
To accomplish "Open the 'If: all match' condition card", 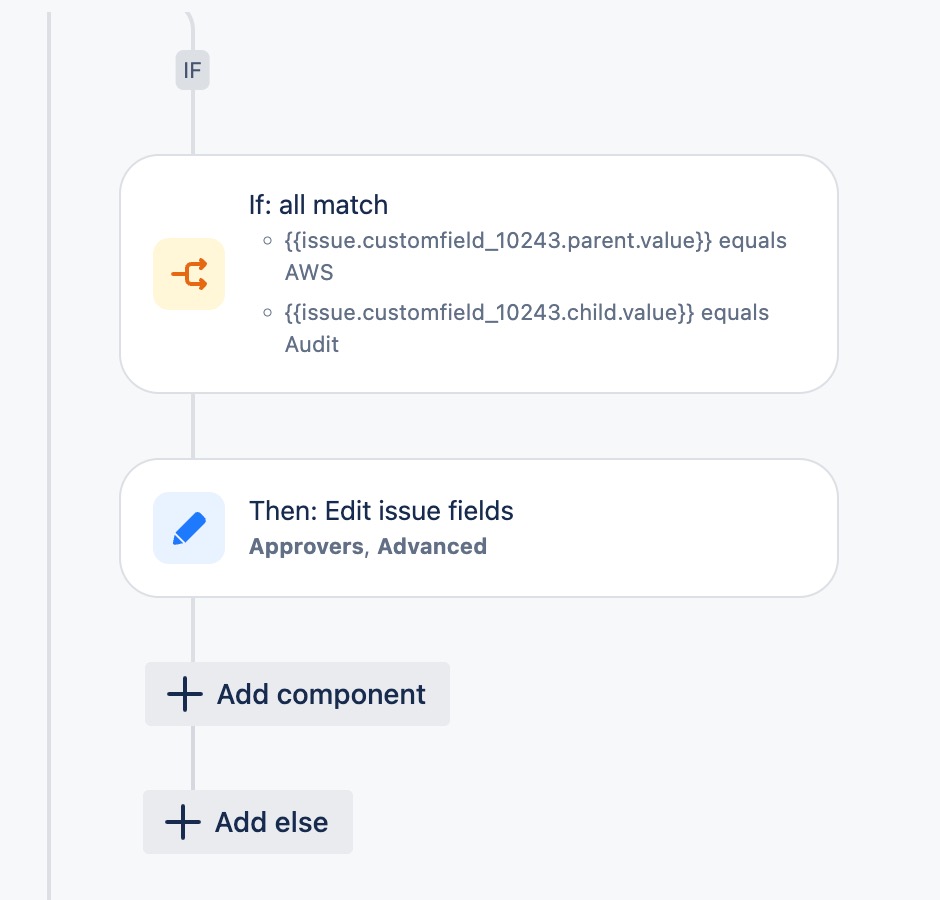I will (x=479, y=274).
